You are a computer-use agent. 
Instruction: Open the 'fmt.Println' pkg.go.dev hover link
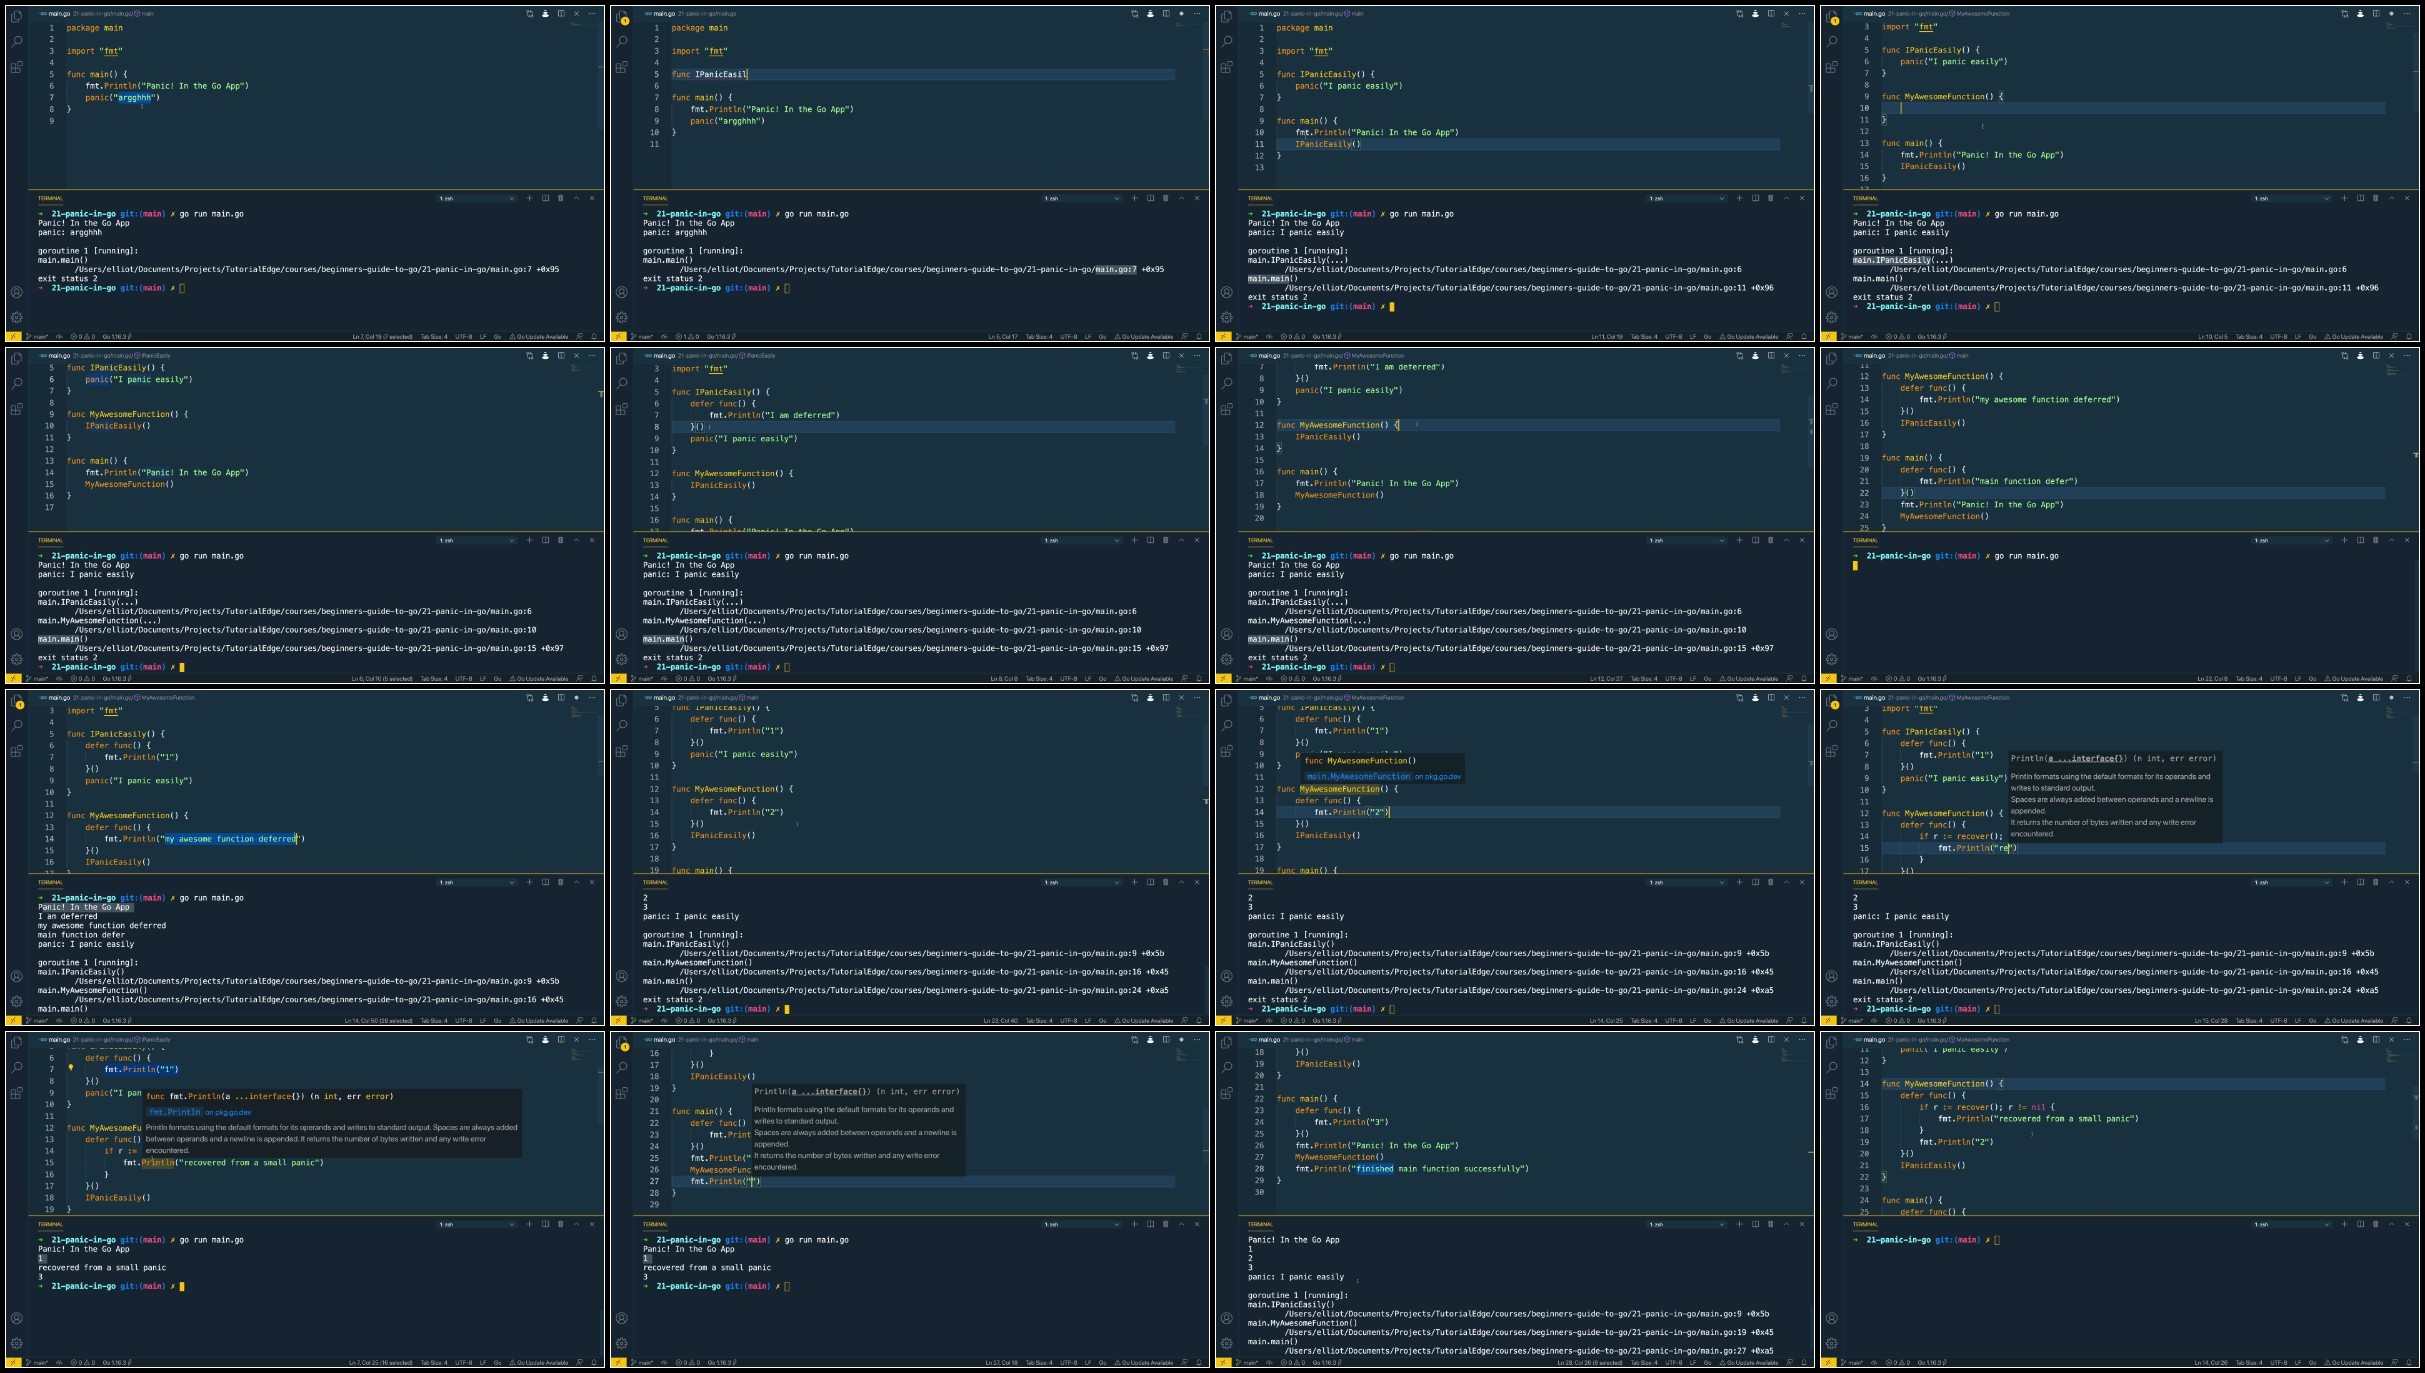(x=175, y=1112)
